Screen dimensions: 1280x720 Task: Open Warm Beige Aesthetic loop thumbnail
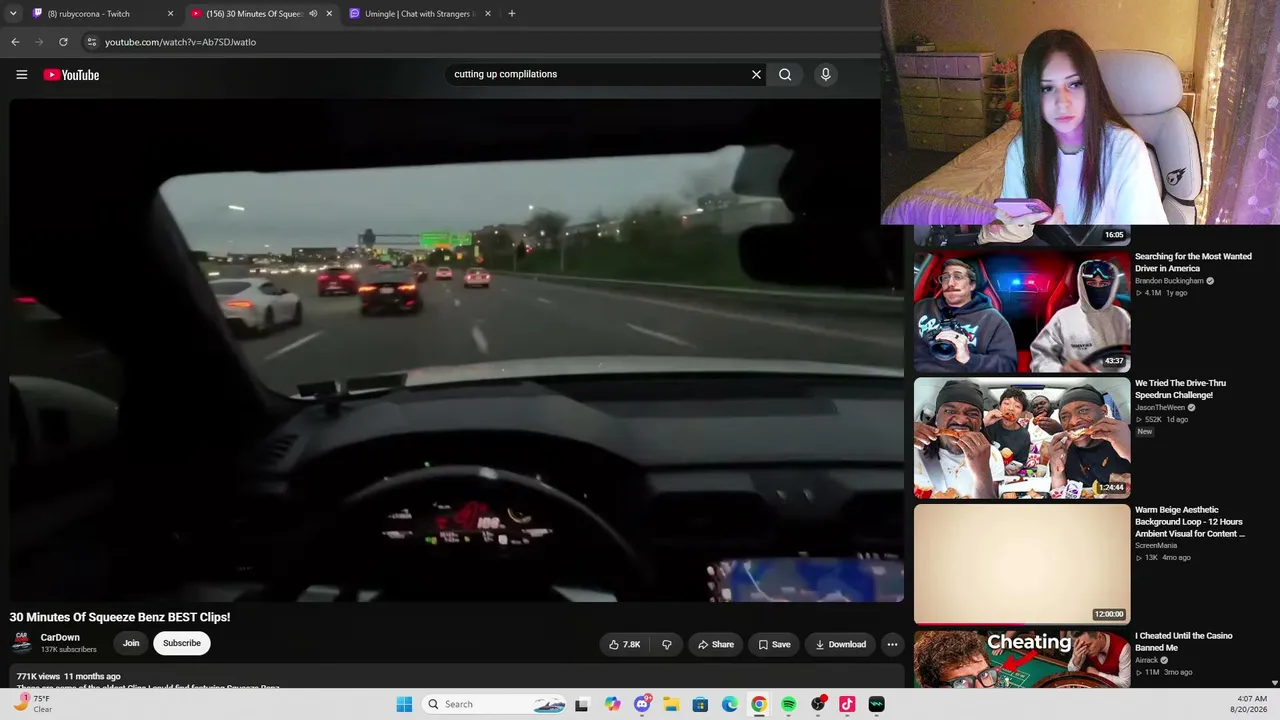(1022, 564)
